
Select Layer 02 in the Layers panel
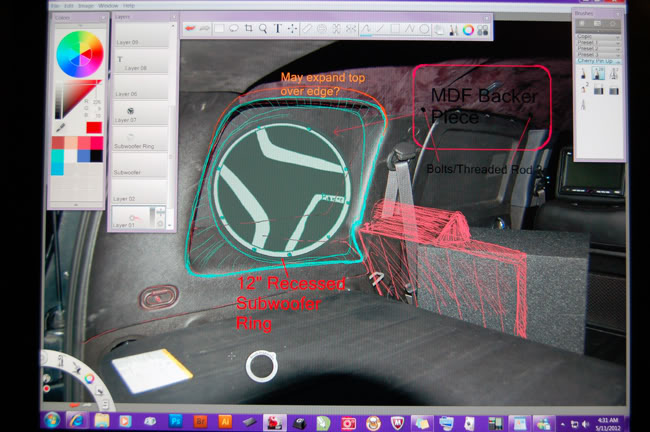coord(141,192)
